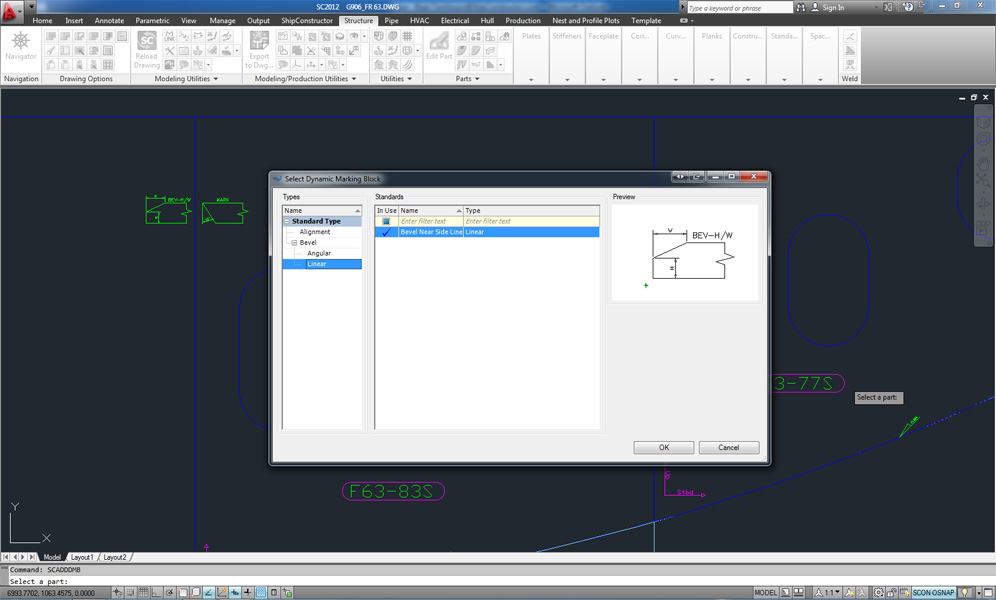This screenshot has width=996, height=600.
Task: Expand the Stiffeners panel dropdown arrow
Action: tap(567, 79)
